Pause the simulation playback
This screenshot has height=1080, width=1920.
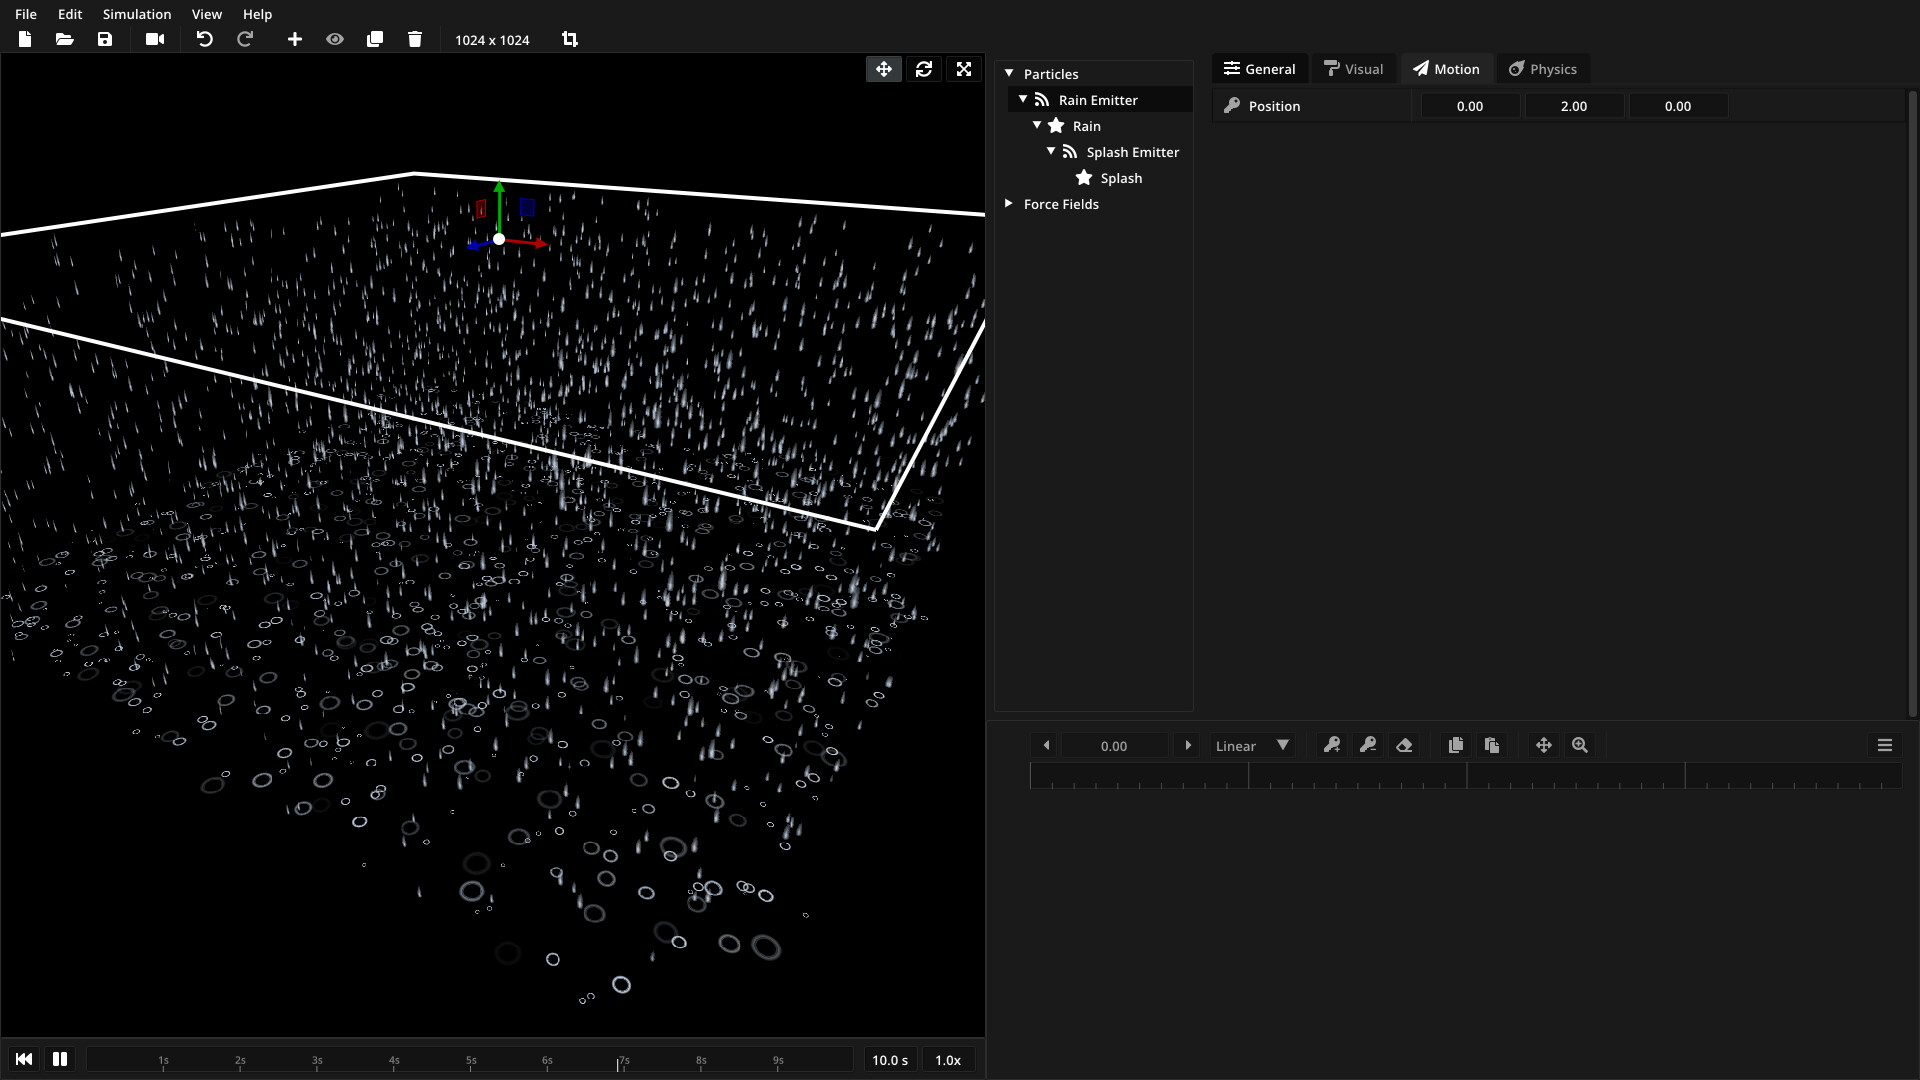[x=60, y=1059]
